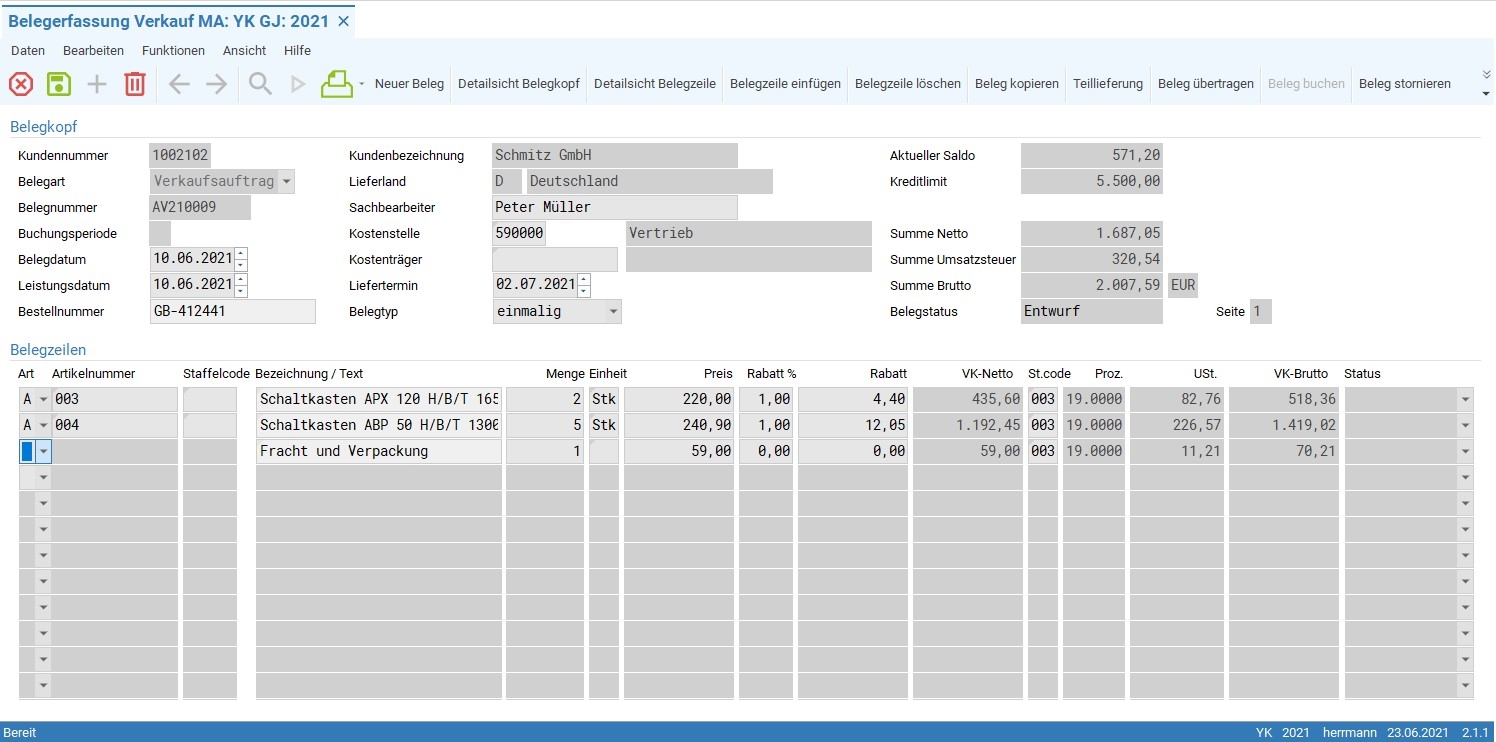The height and width of the screenshot is (742, 1496).
Task: Click the plus add icon
Action: [x=97, y=84]
